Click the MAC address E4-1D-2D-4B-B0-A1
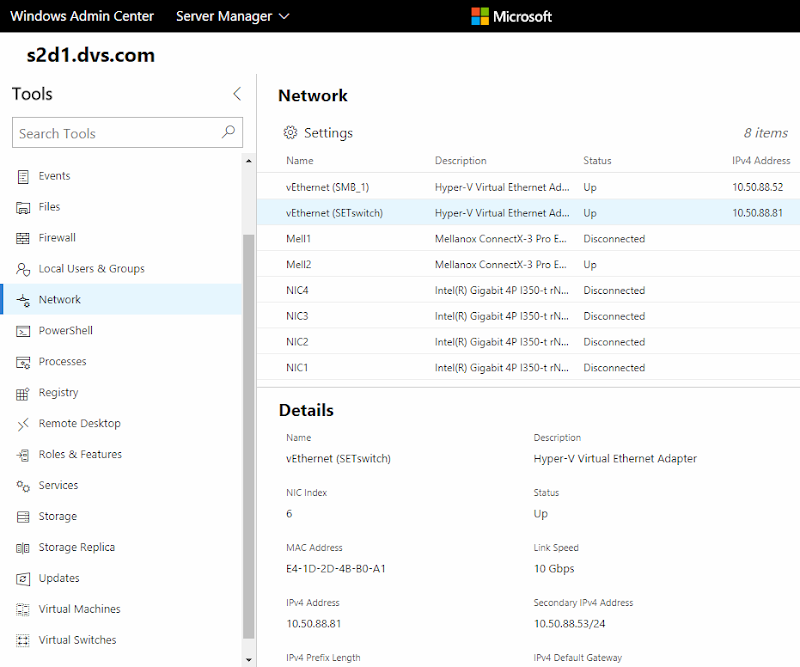 336,569
